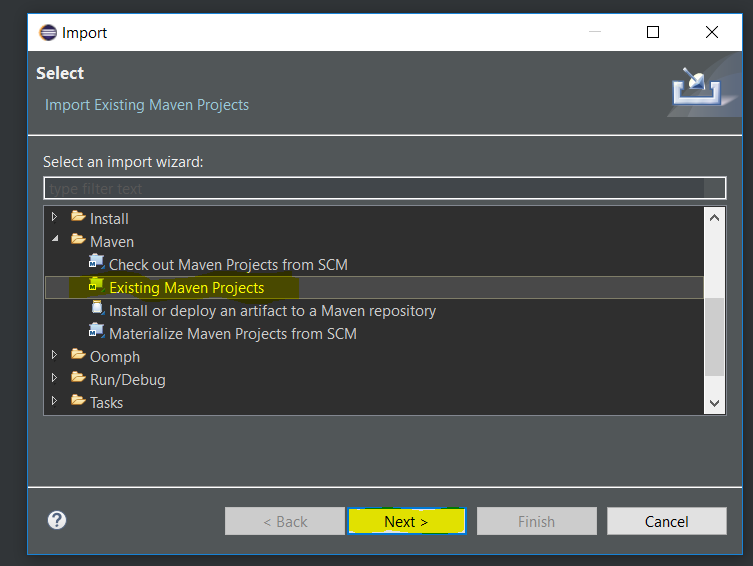Click the Install folder icon

[x=78, y=217]
